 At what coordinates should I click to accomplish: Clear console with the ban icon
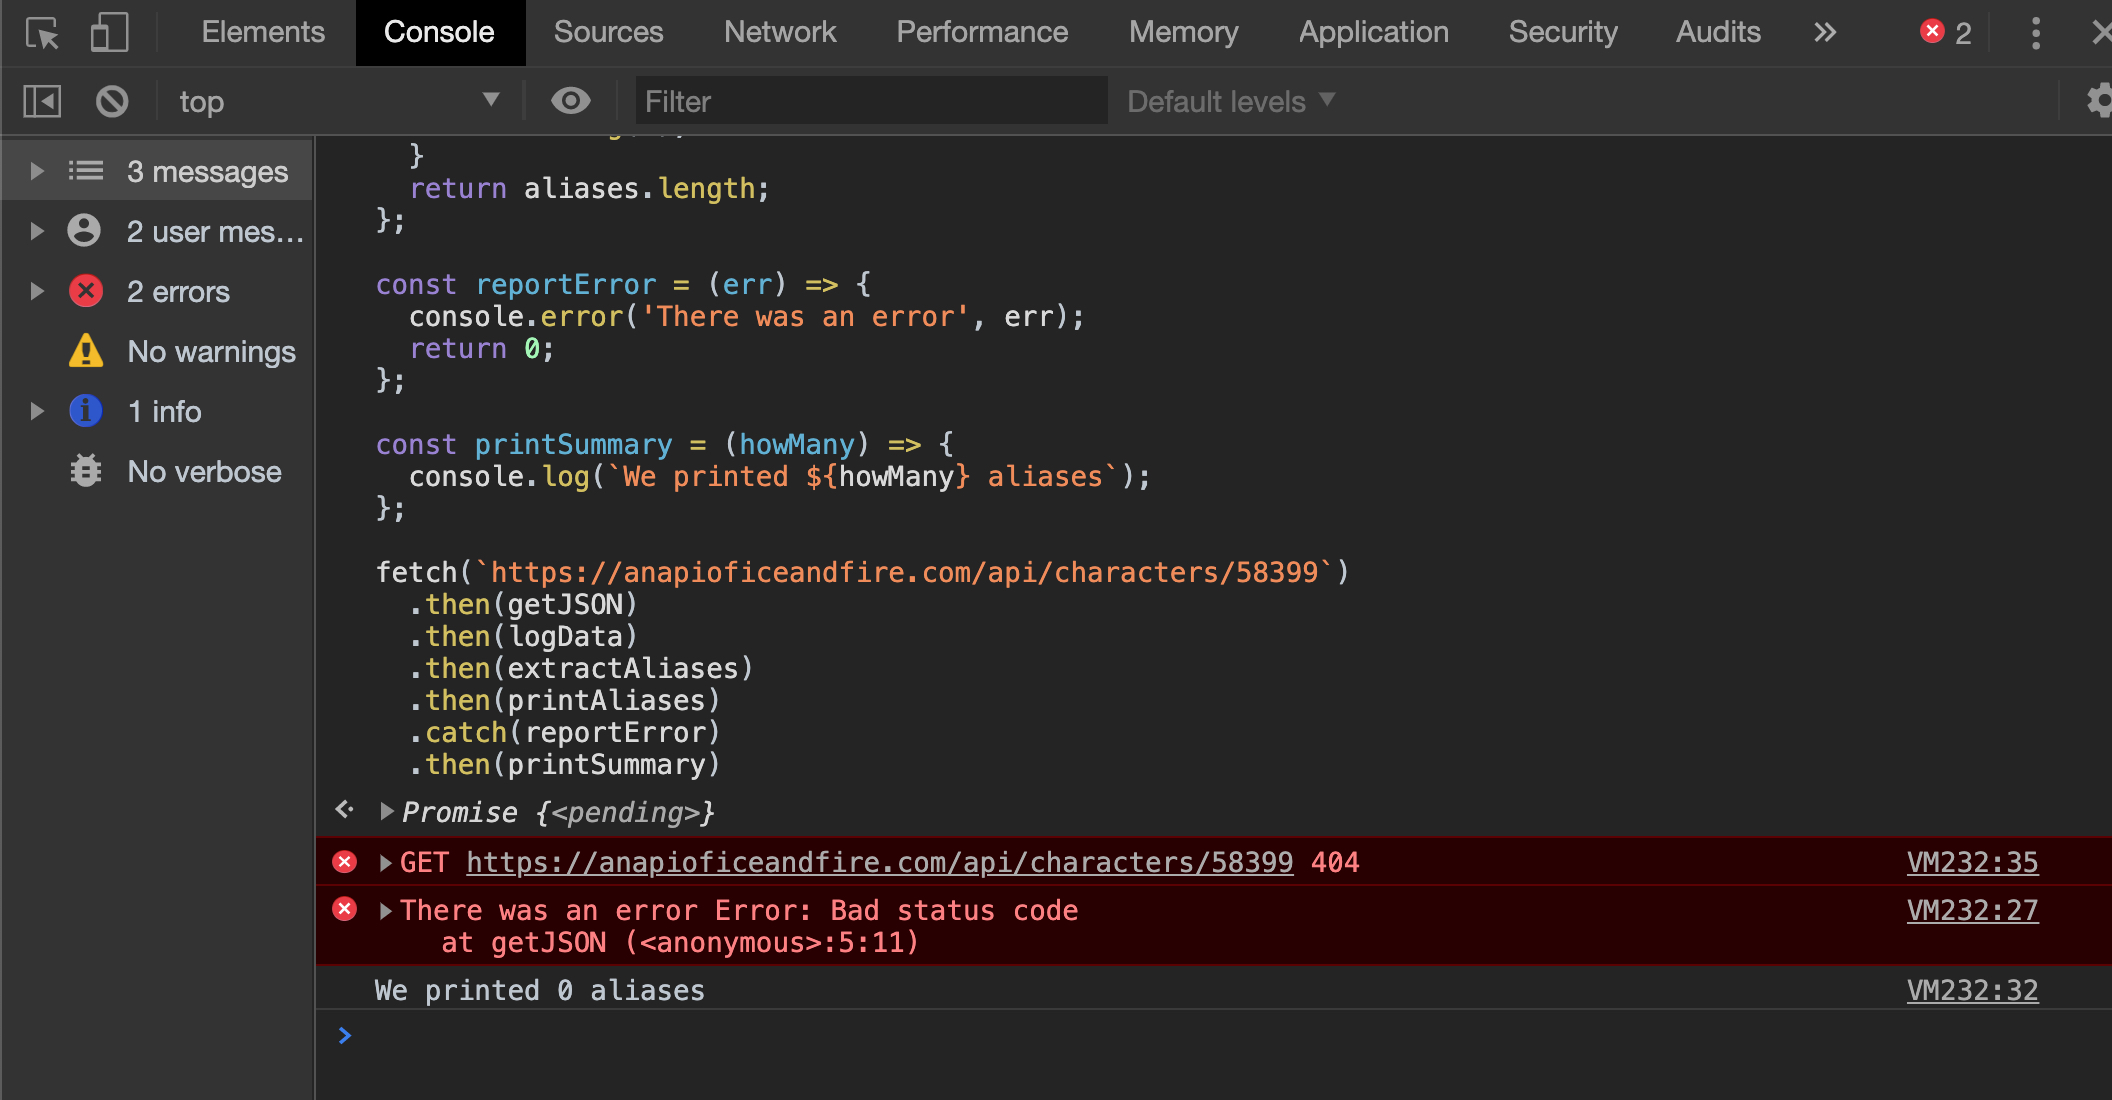[112, 101]
